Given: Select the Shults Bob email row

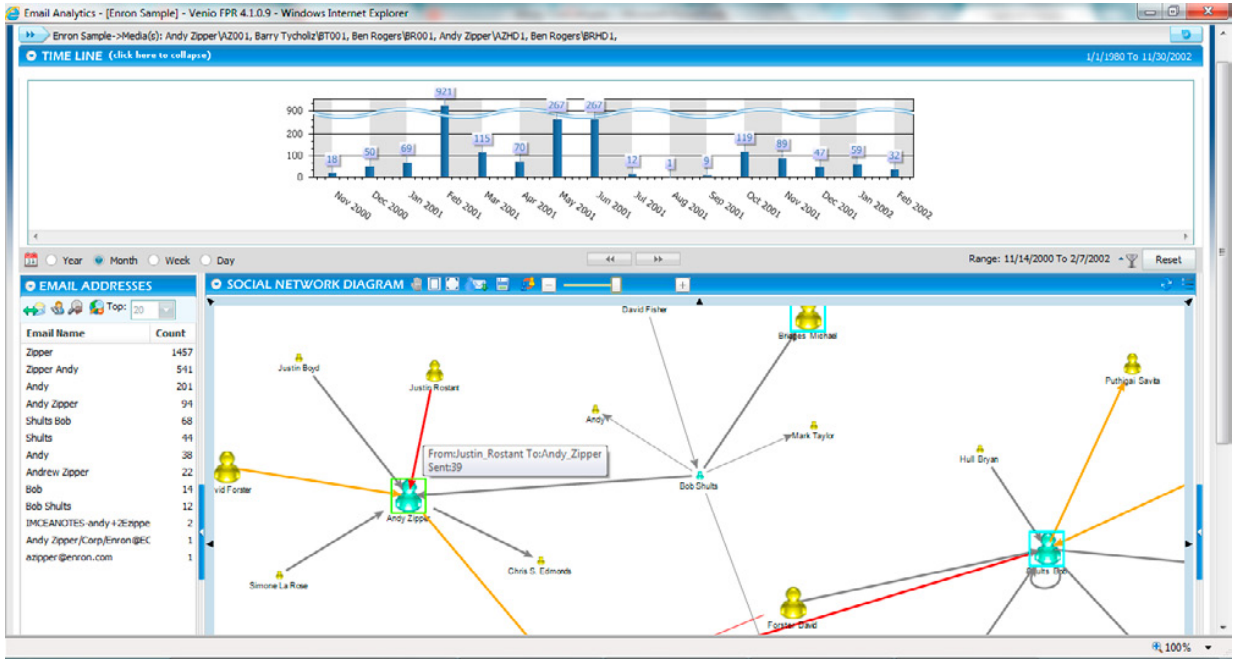Looking at the screenshot, I should (x=109, y=421).
